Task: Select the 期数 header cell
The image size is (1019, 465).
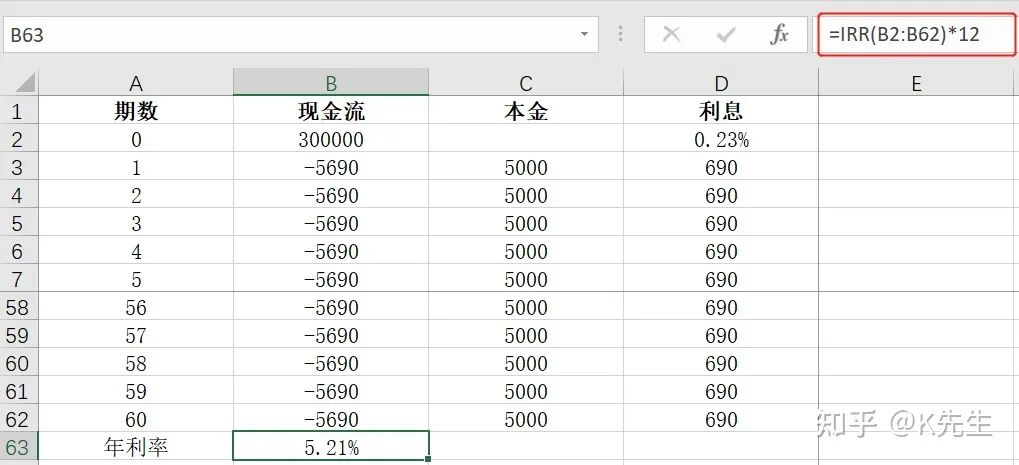Action: pos(136,111)
